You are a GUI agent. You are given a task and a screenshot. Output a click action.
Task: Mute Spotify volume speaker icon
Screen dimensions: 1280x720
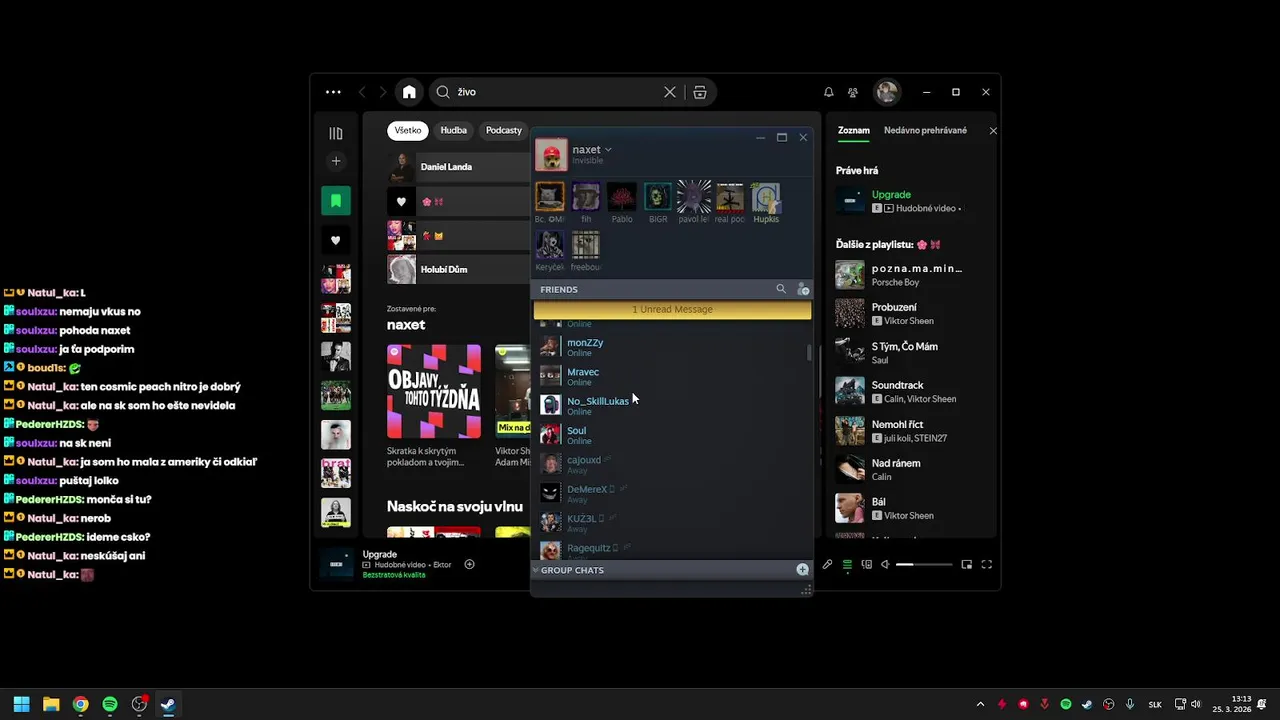pos(886,564)
